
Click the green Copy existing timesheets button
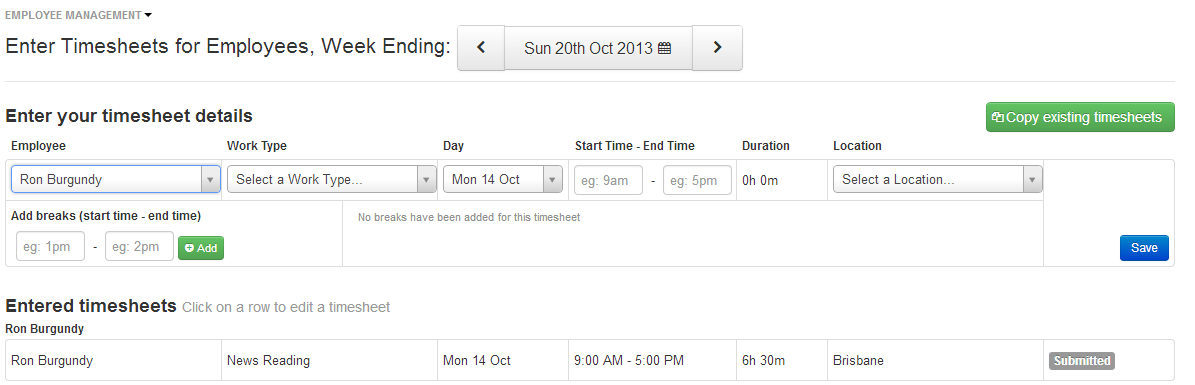click(x=1080, y=117)
